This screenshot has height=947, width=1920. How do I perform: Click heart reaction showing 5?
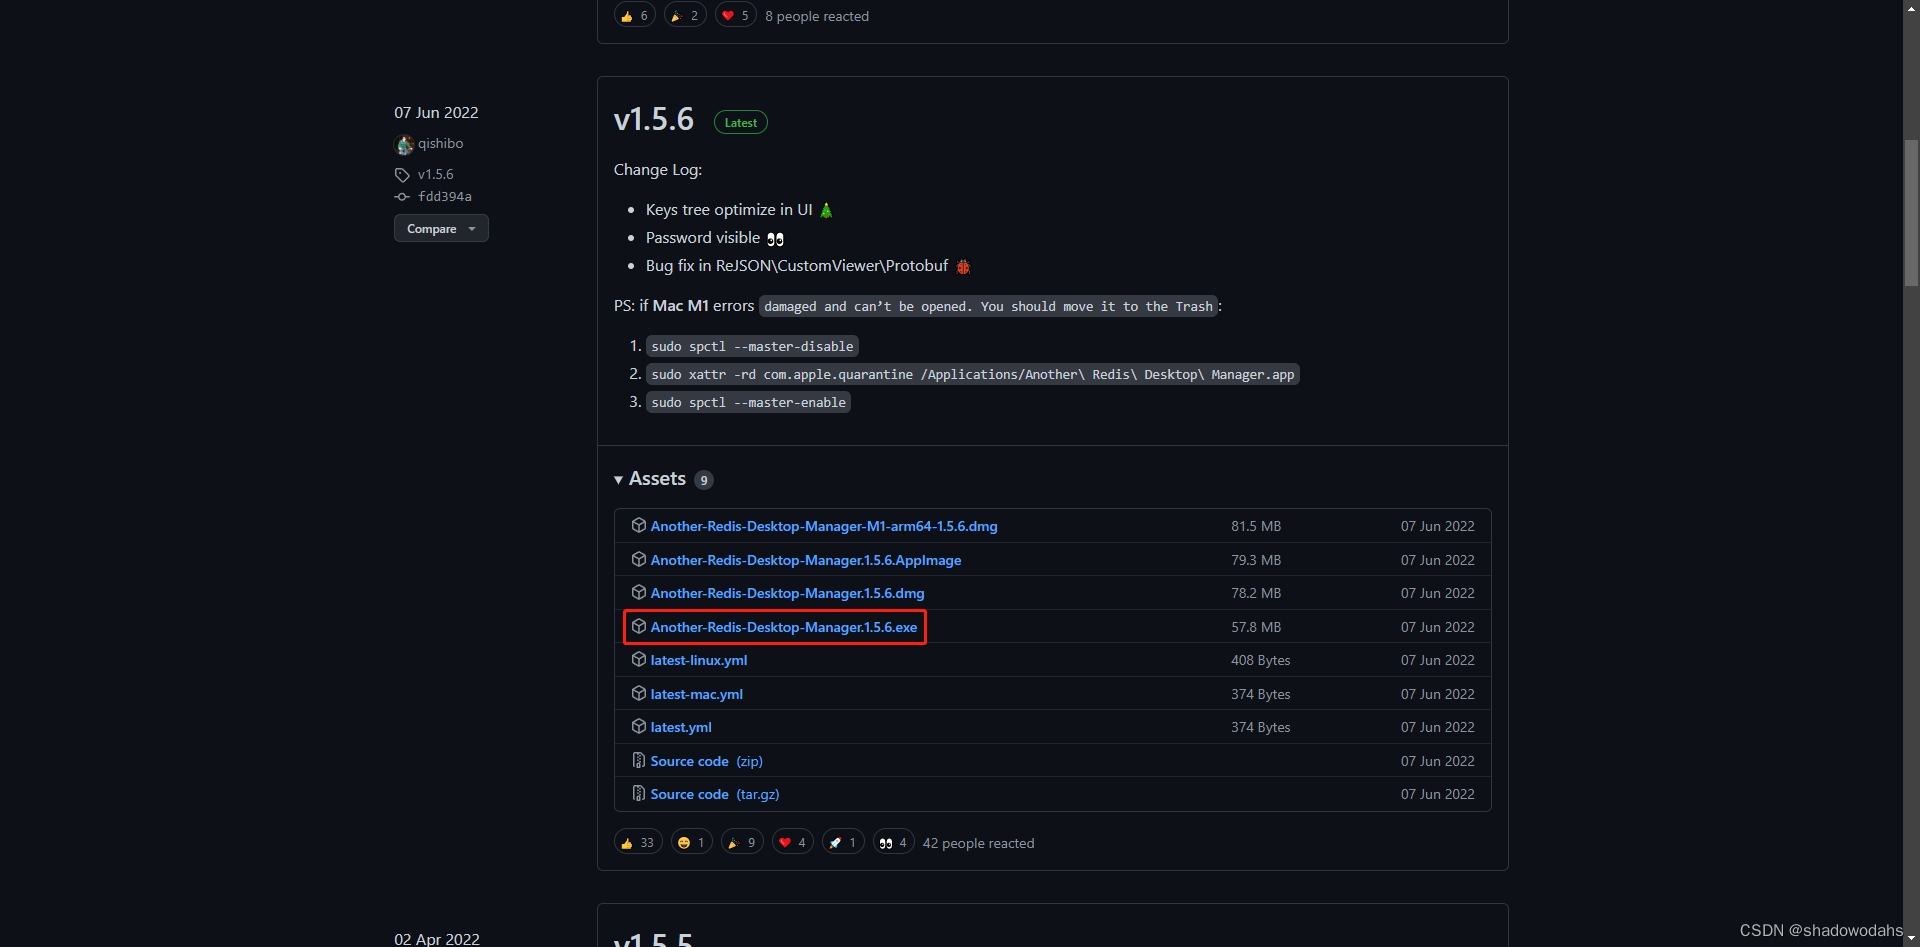(x=736, y=15)
